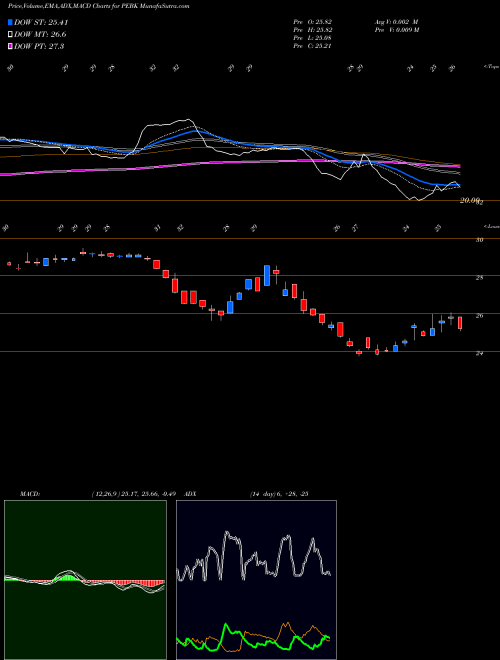The image size is (500, 660).
Task: Open the green MACD histogram chart panel
Action: pyautogui.click(x=85, y=580)
